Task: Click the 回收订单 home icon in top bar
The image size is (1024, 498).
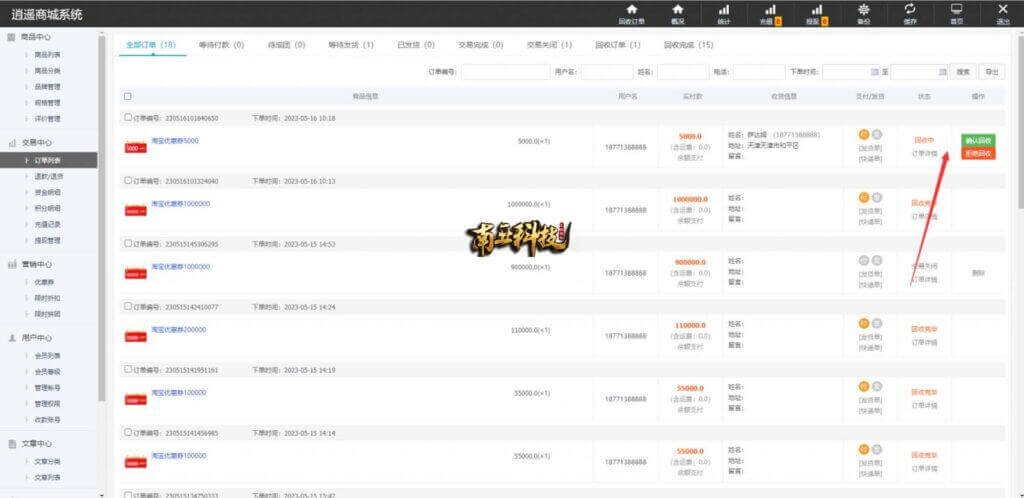Action: [631, 13]
